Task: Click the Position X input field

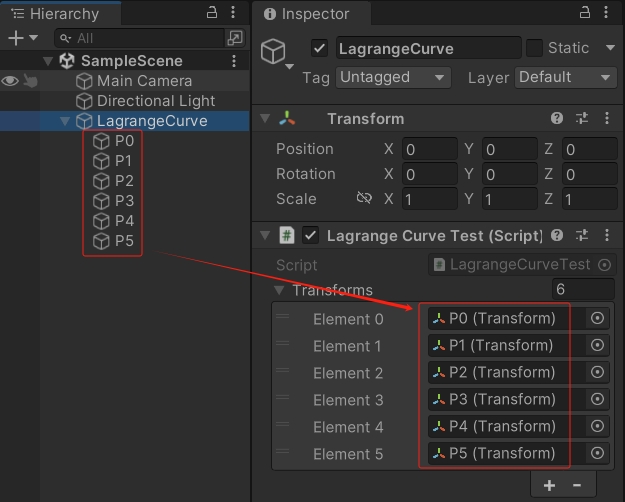Action: [426, 150]
